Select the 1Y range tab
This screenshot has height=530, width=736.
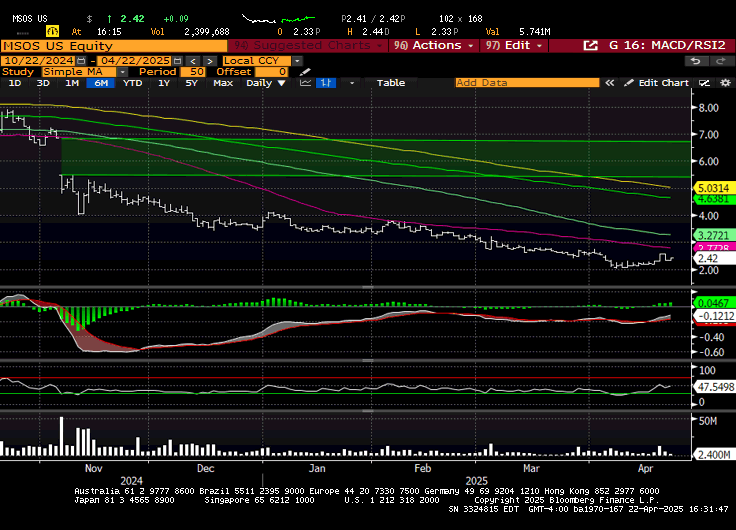[x=163, y=83]
